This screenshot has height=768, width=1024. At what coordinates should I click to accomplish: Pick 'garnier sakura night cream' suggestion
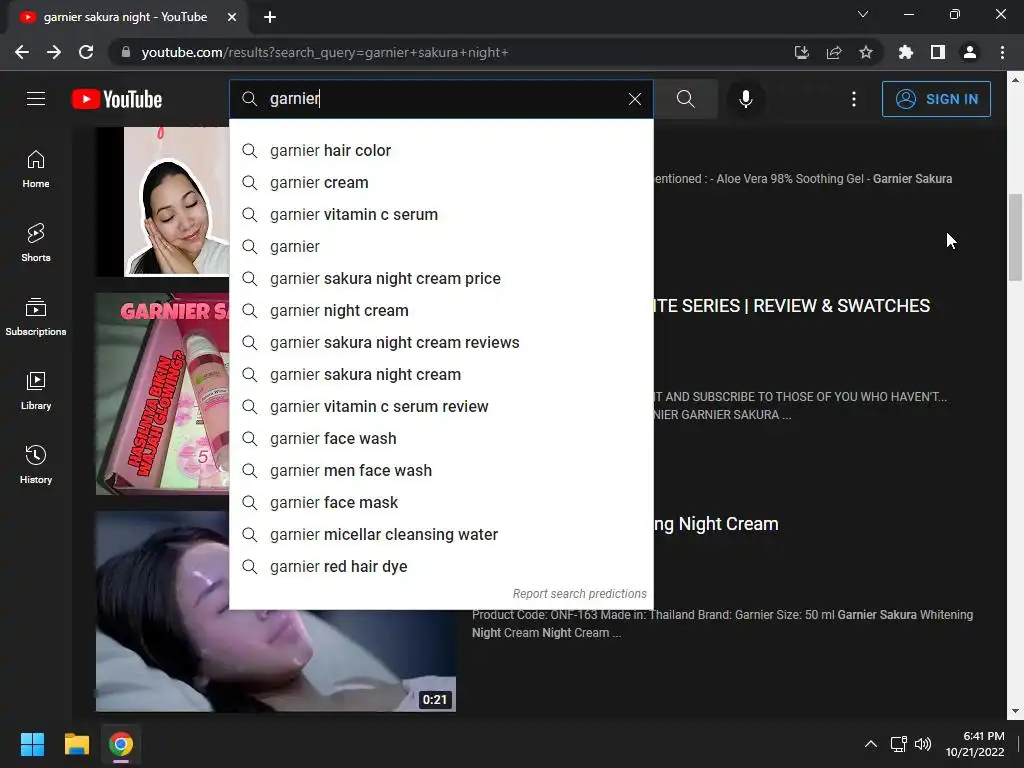[441, 374]
